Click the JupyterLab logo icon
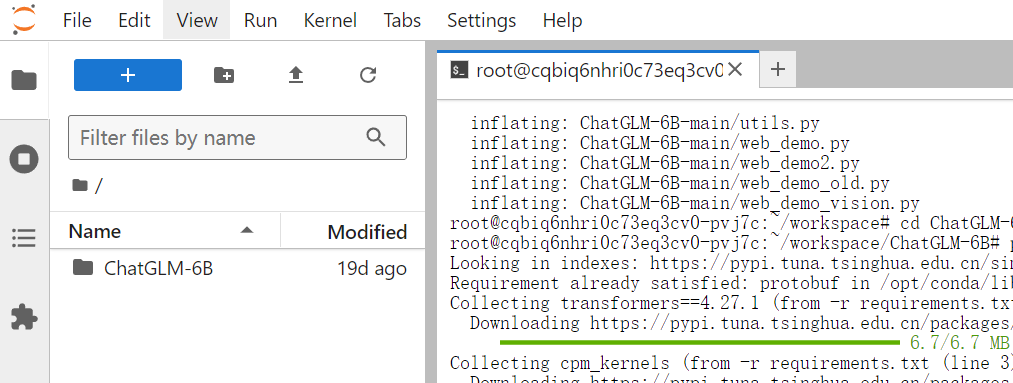Image resolution: width=1013 pixels, height=383 pixels. [25, 20]
